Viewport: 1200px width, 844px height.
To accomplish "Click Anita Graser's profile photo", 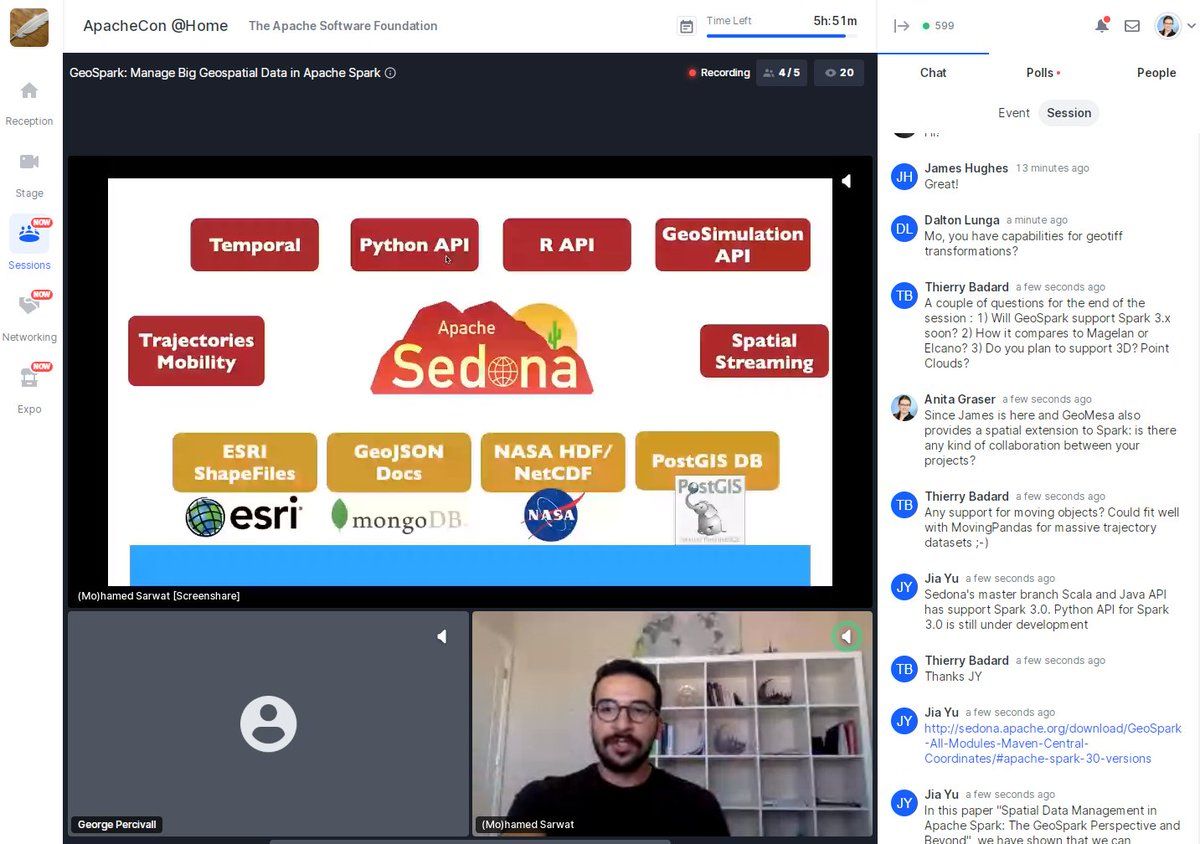I will pos(904,408).
